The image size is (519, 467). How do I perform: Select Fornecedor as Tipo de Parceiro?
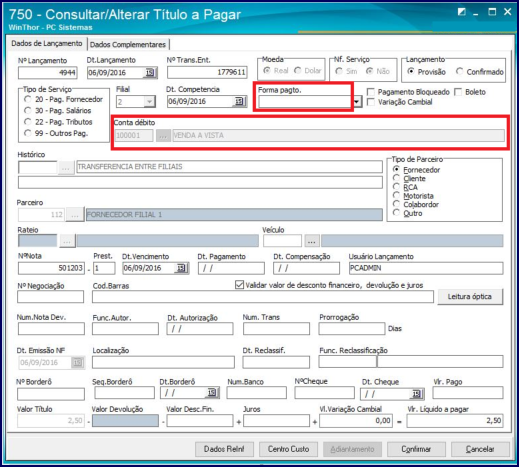[396, 170]
